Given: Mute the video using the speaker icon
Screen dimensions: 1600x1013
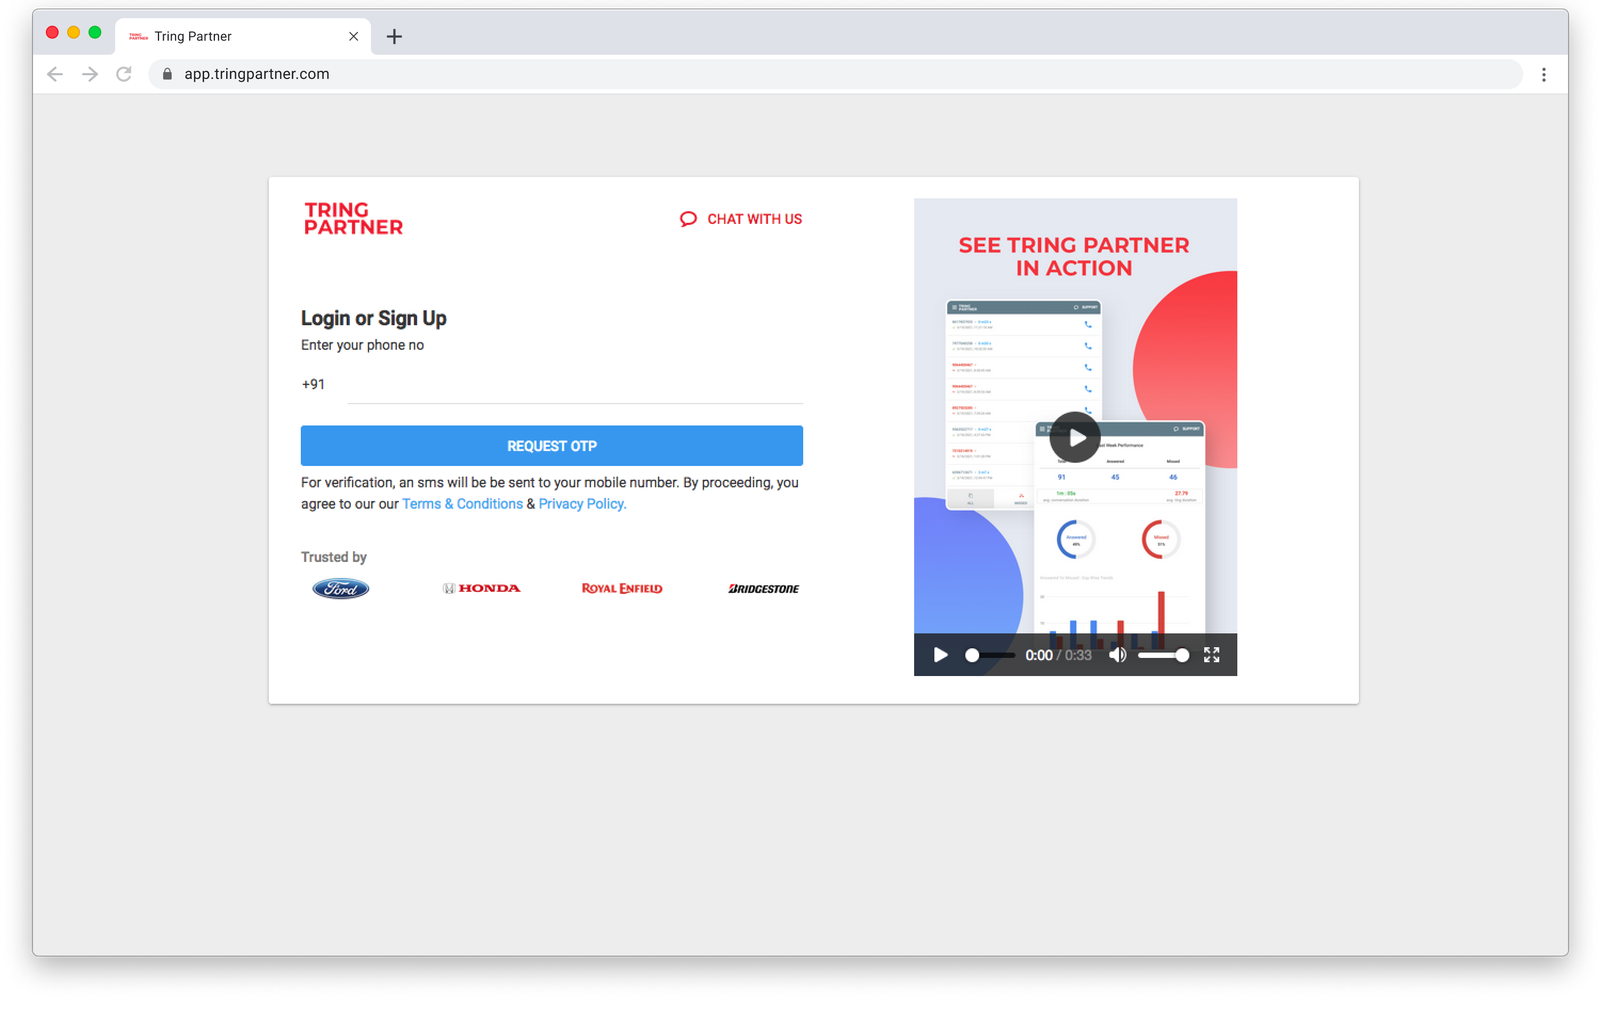Looking at the screenshot, I should point(1117,655).
